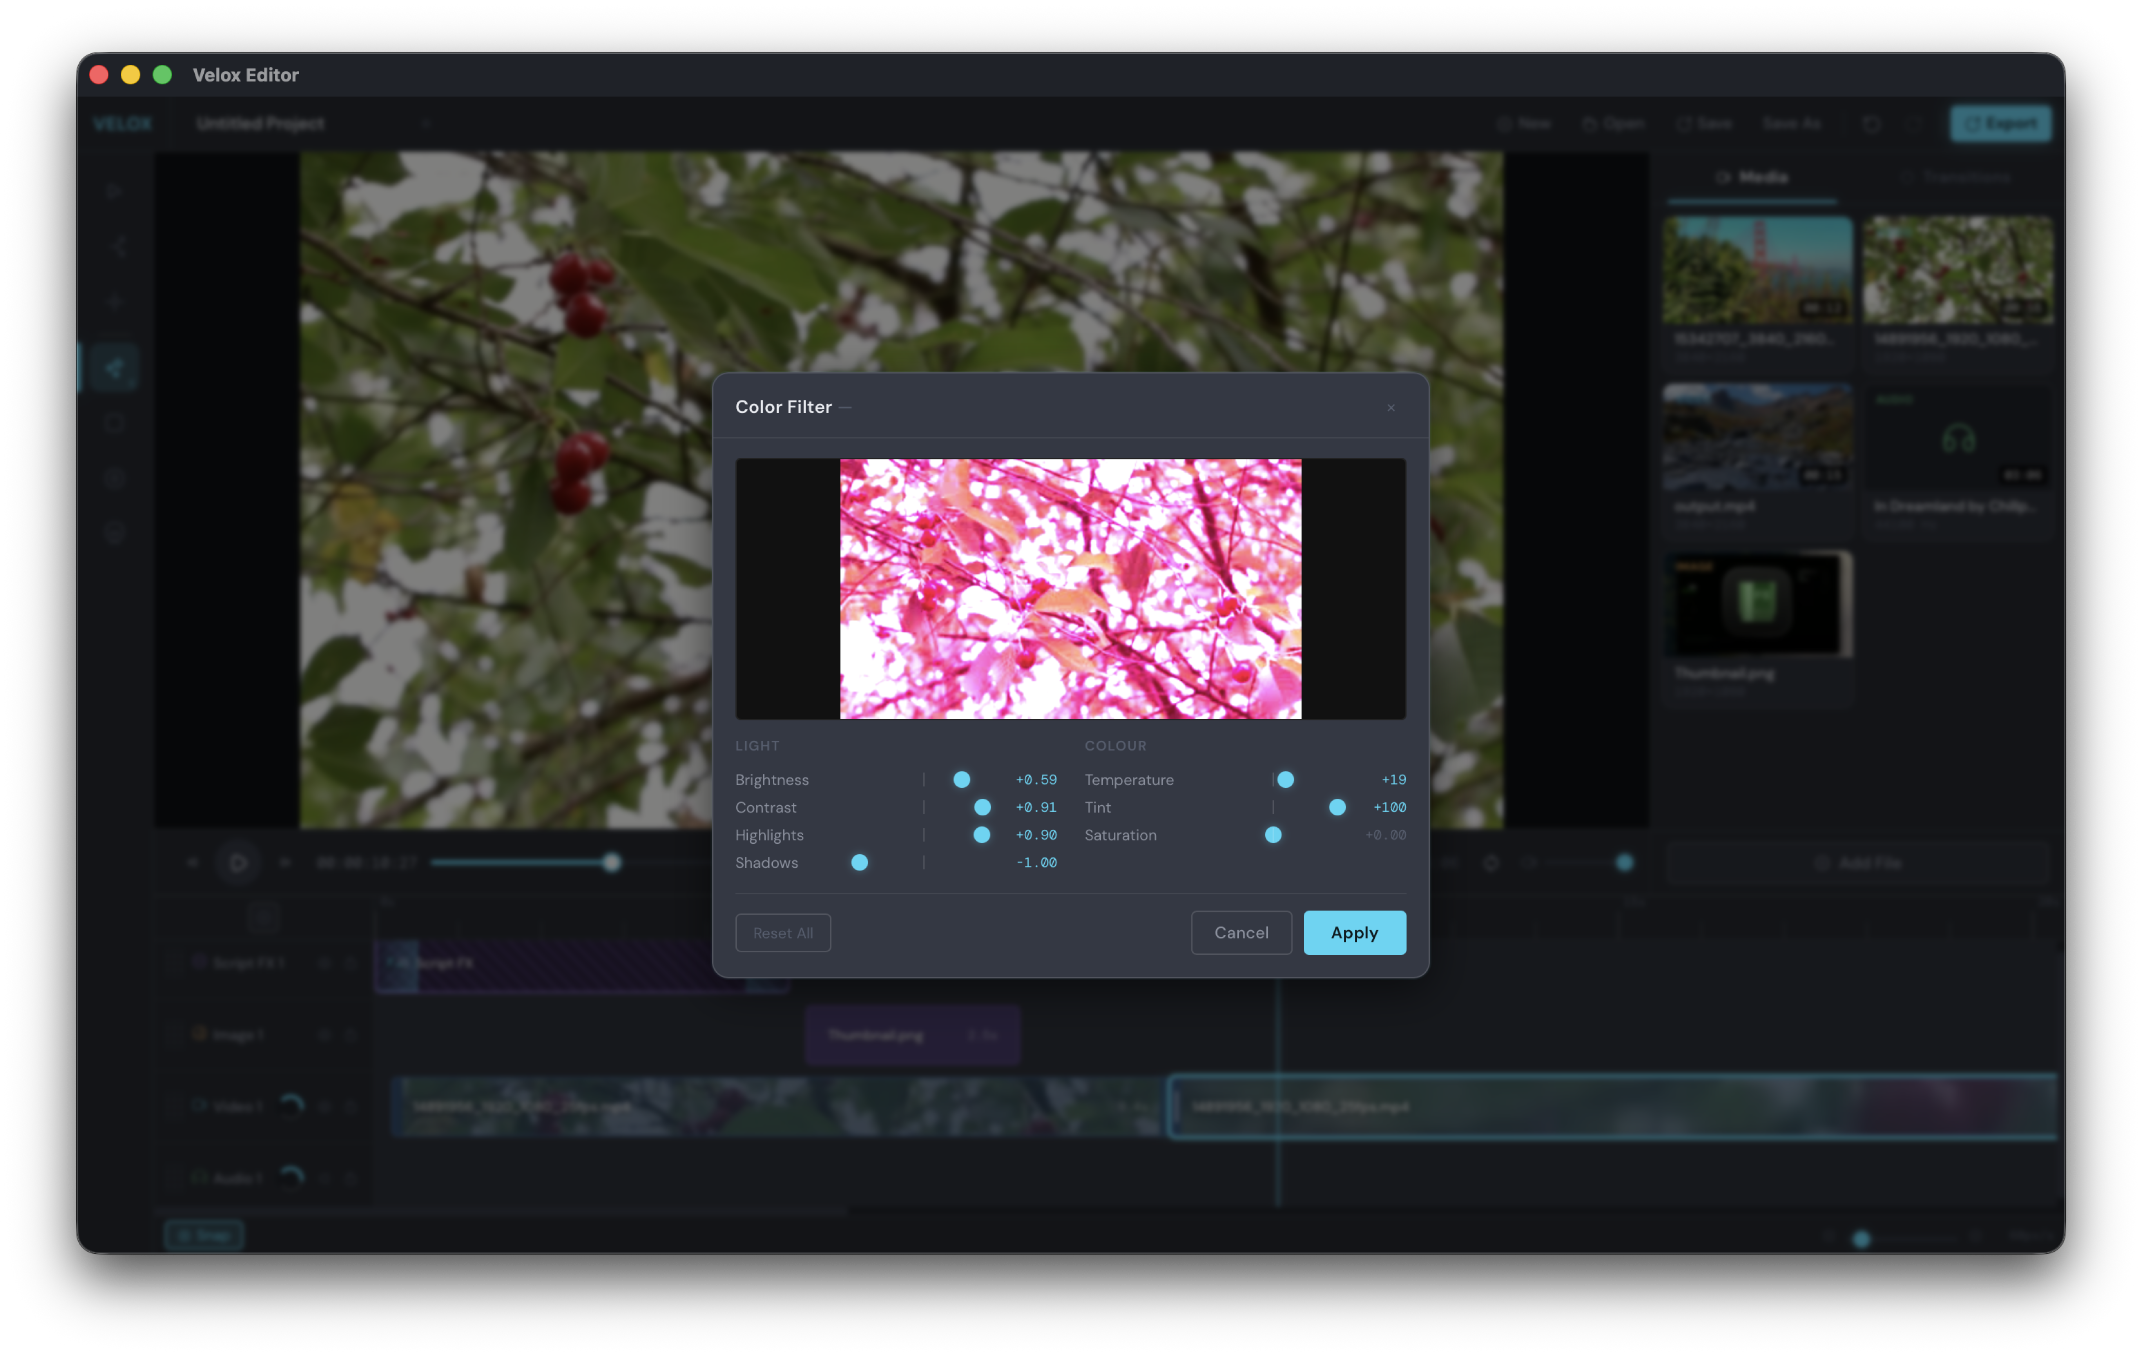Click the undo icon beside Save As
The height and width of the screenshot is (1356, 2142).
(x=1872, y=124)
